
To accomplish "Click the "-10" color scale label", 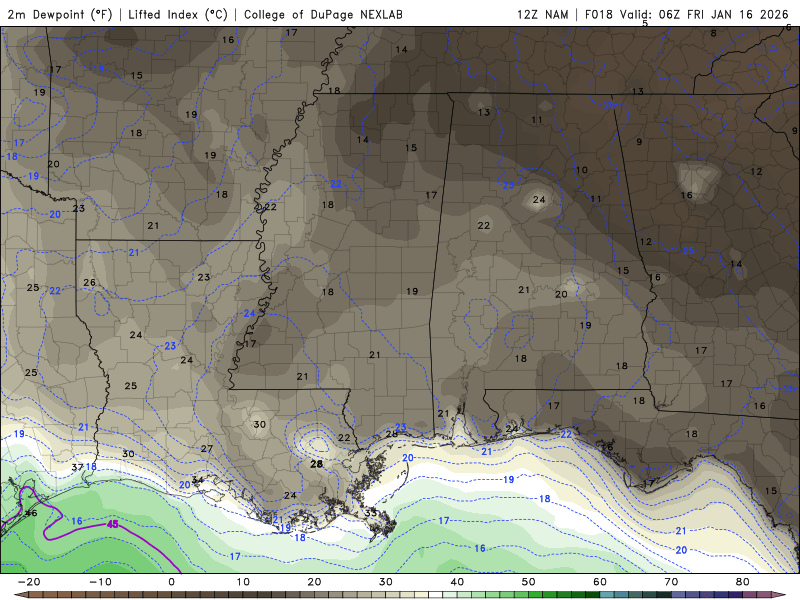I will [100, 582].
